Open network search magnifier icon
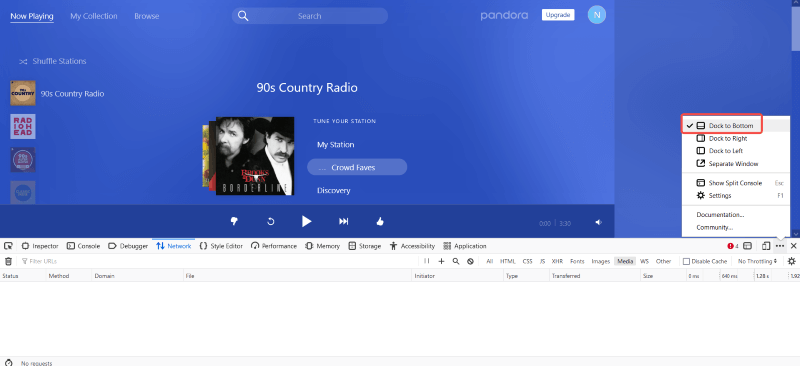Viewport: 800px width, 366px height. pyautogui.click(x=456, y=261)
